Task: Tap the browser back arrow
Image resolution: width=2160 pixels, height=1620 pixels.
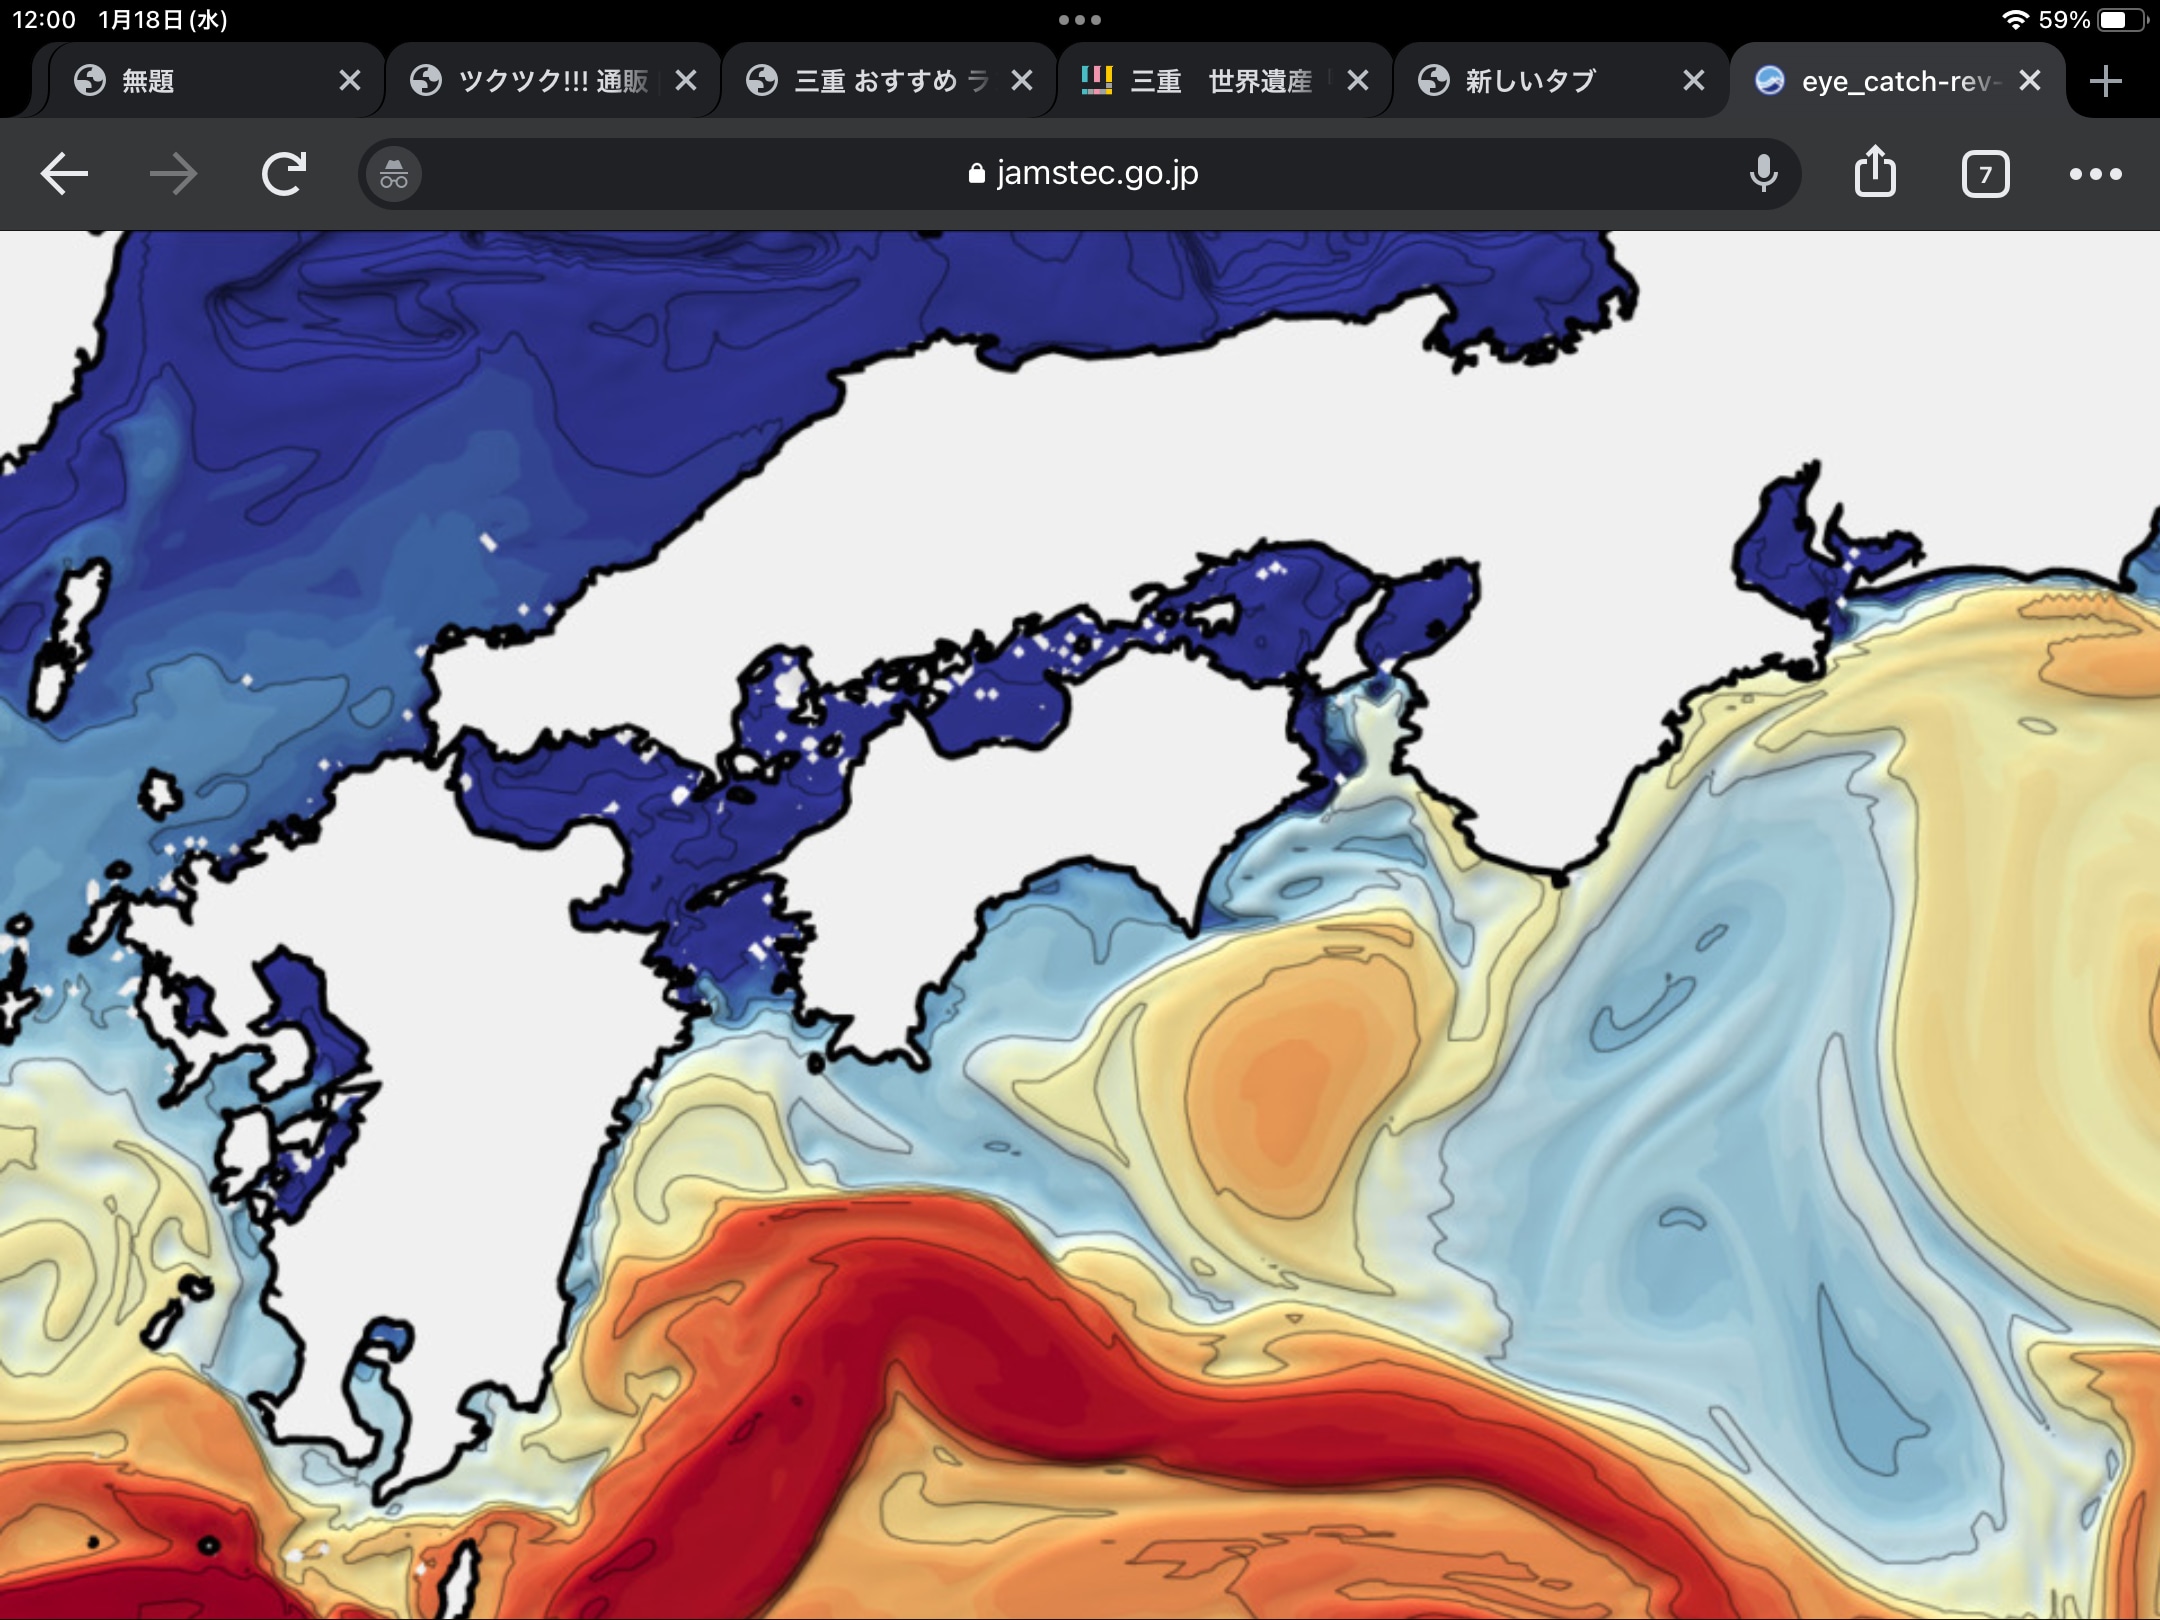Action: (x=64, y=174)
